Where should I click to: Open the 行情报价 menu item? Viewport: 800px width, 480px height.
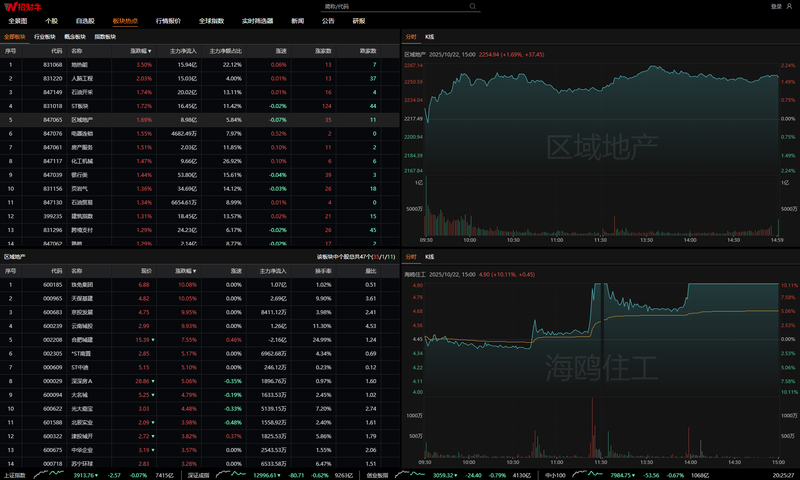(x=168, y=21)
